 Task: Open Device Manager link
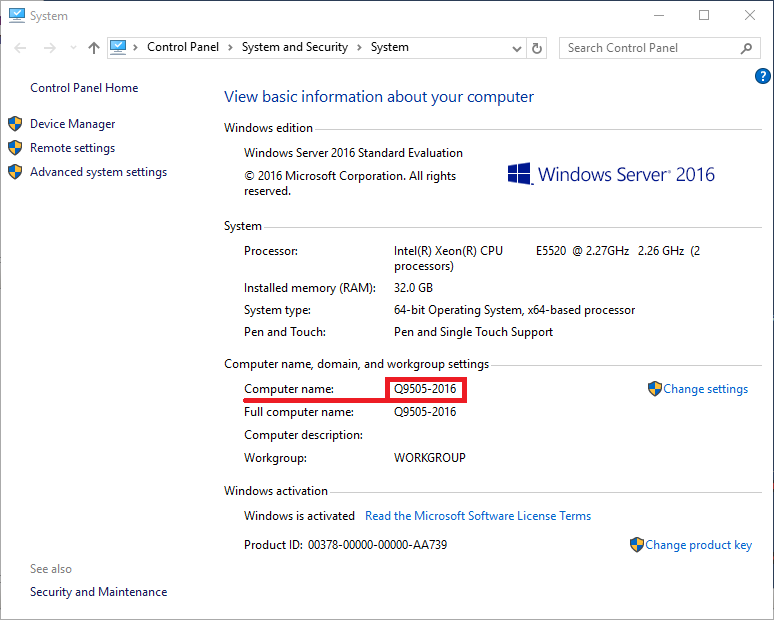pyautogui.click(x=73, y=124)
